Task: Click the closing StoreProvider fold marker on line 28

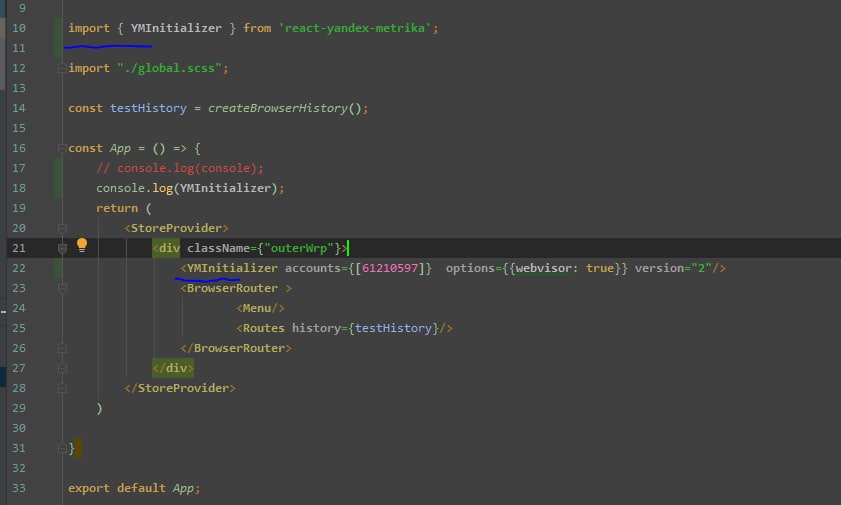Action: click(x=62, y=388)
